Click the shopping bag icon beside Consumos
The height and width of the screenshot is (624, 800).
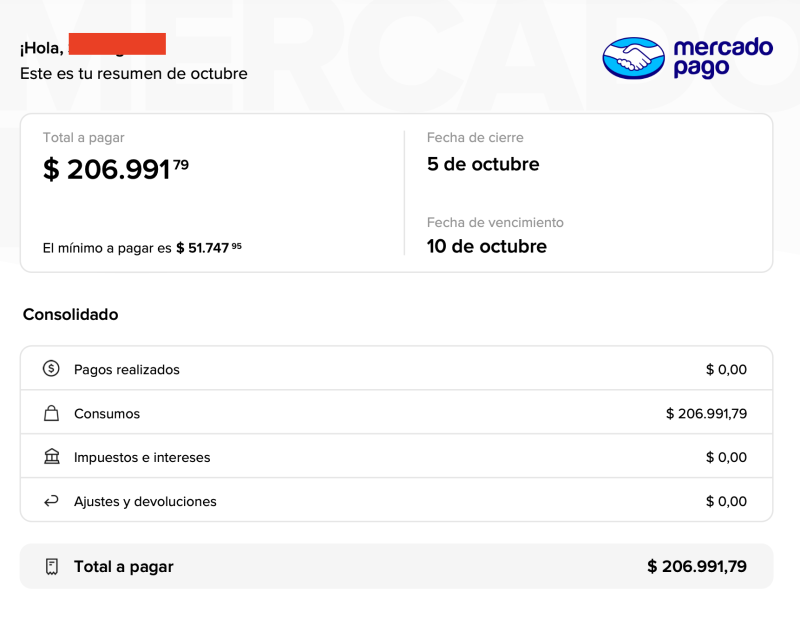tap(51, 413)
